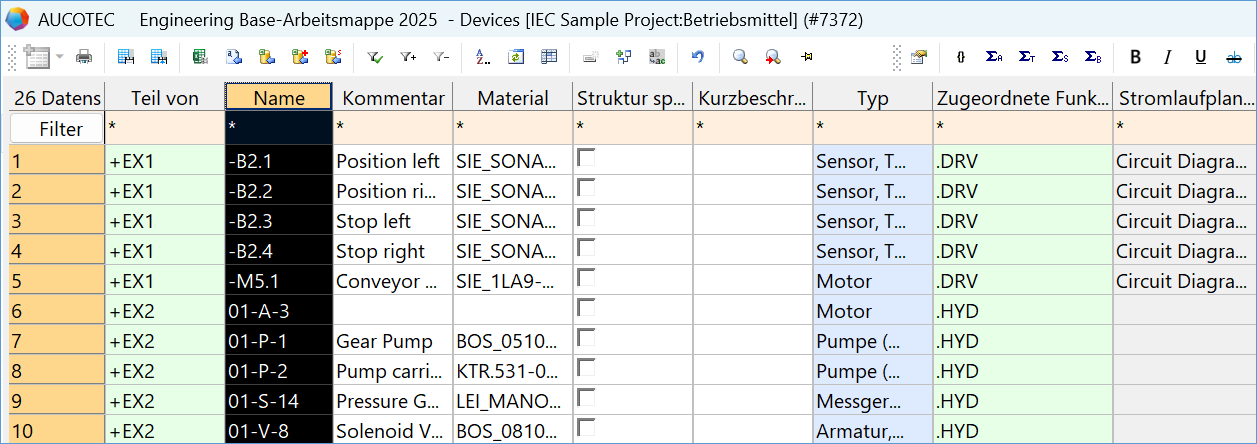The height and width of the screenshot is (444, 1257).
Task: Toggle Bold formatting
Action: point(1135,57)
